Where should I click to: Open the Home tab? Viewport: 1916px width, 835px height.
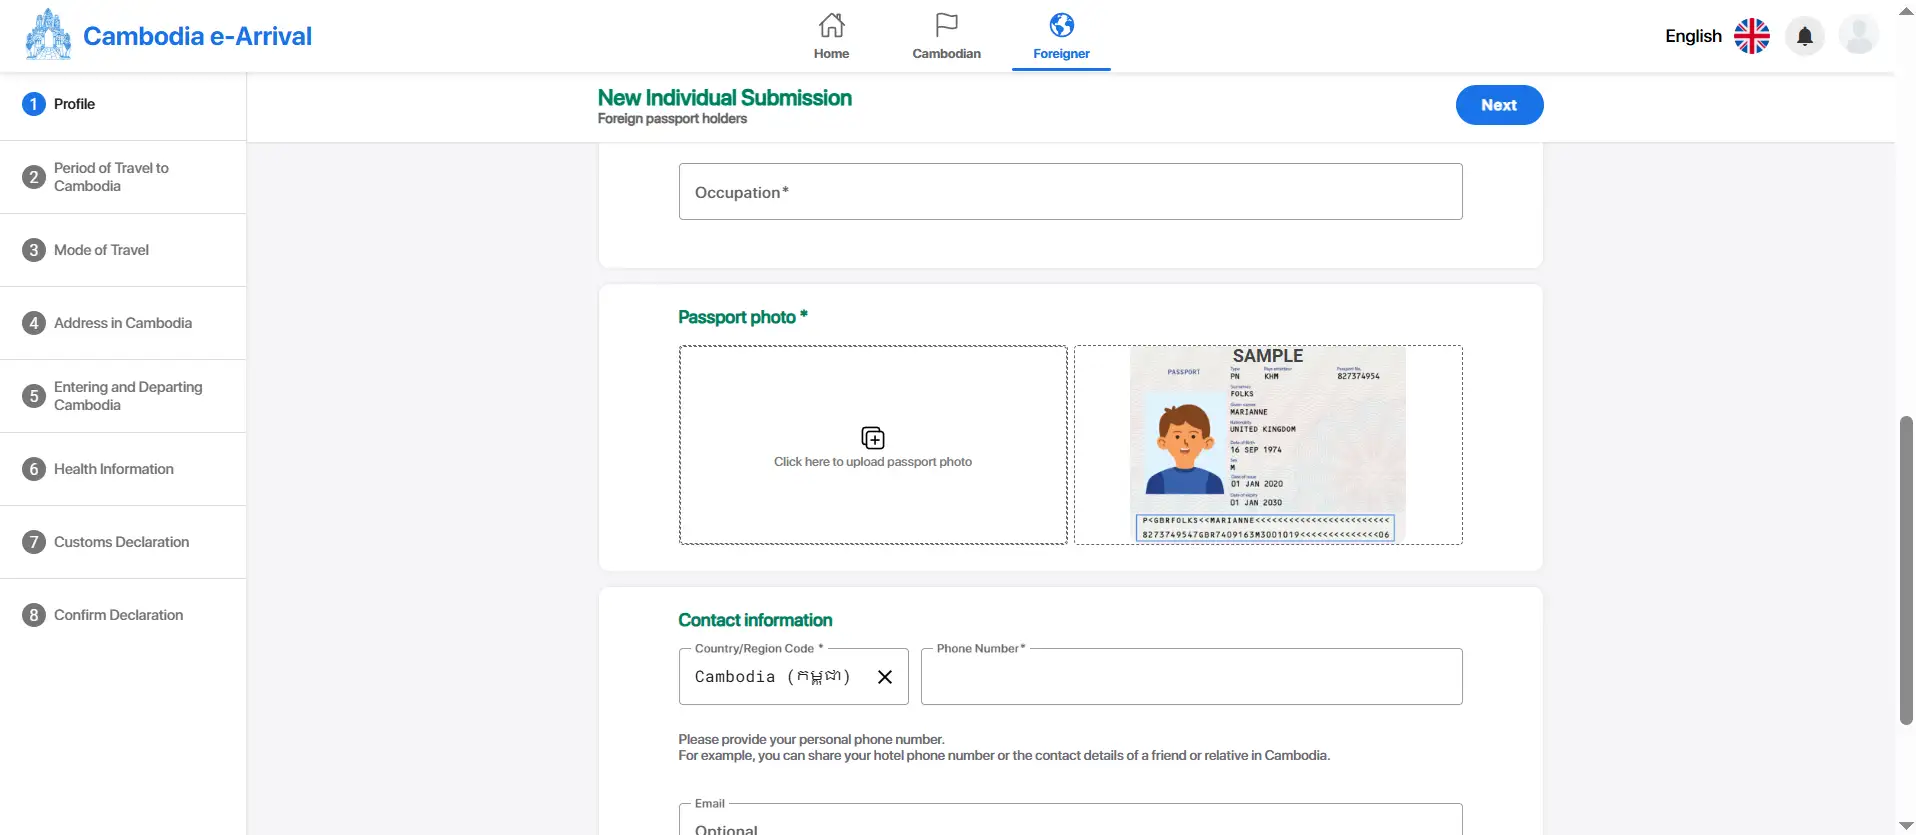pos(831,37)
